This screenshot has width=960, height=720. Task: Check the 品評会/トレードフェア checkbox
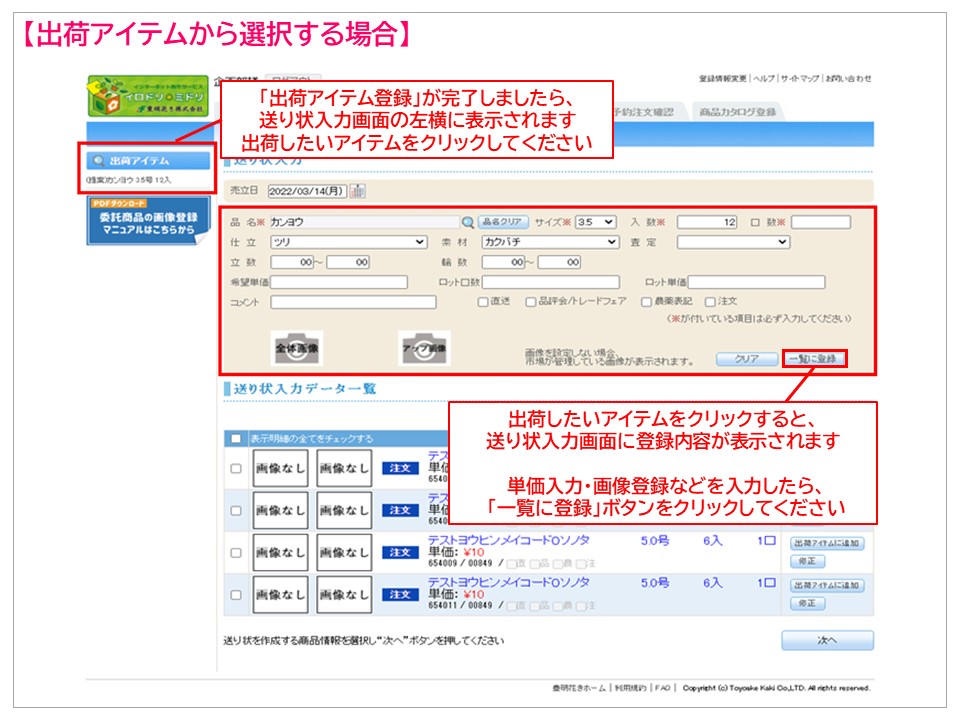tap(530, 302)
